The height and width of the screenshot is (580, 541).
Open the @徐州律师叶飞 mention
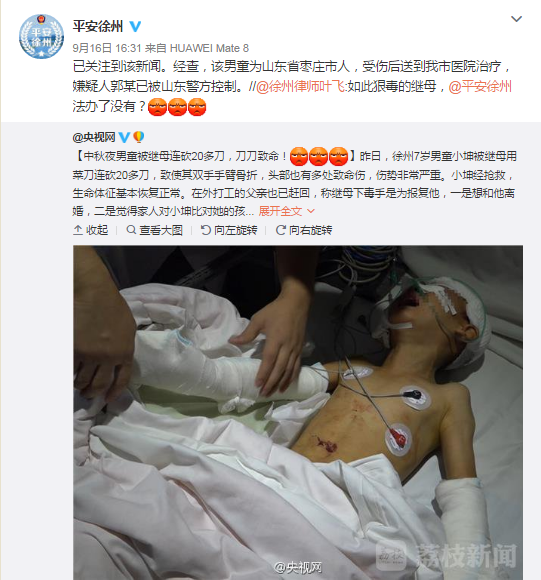[x=300, y=87]
